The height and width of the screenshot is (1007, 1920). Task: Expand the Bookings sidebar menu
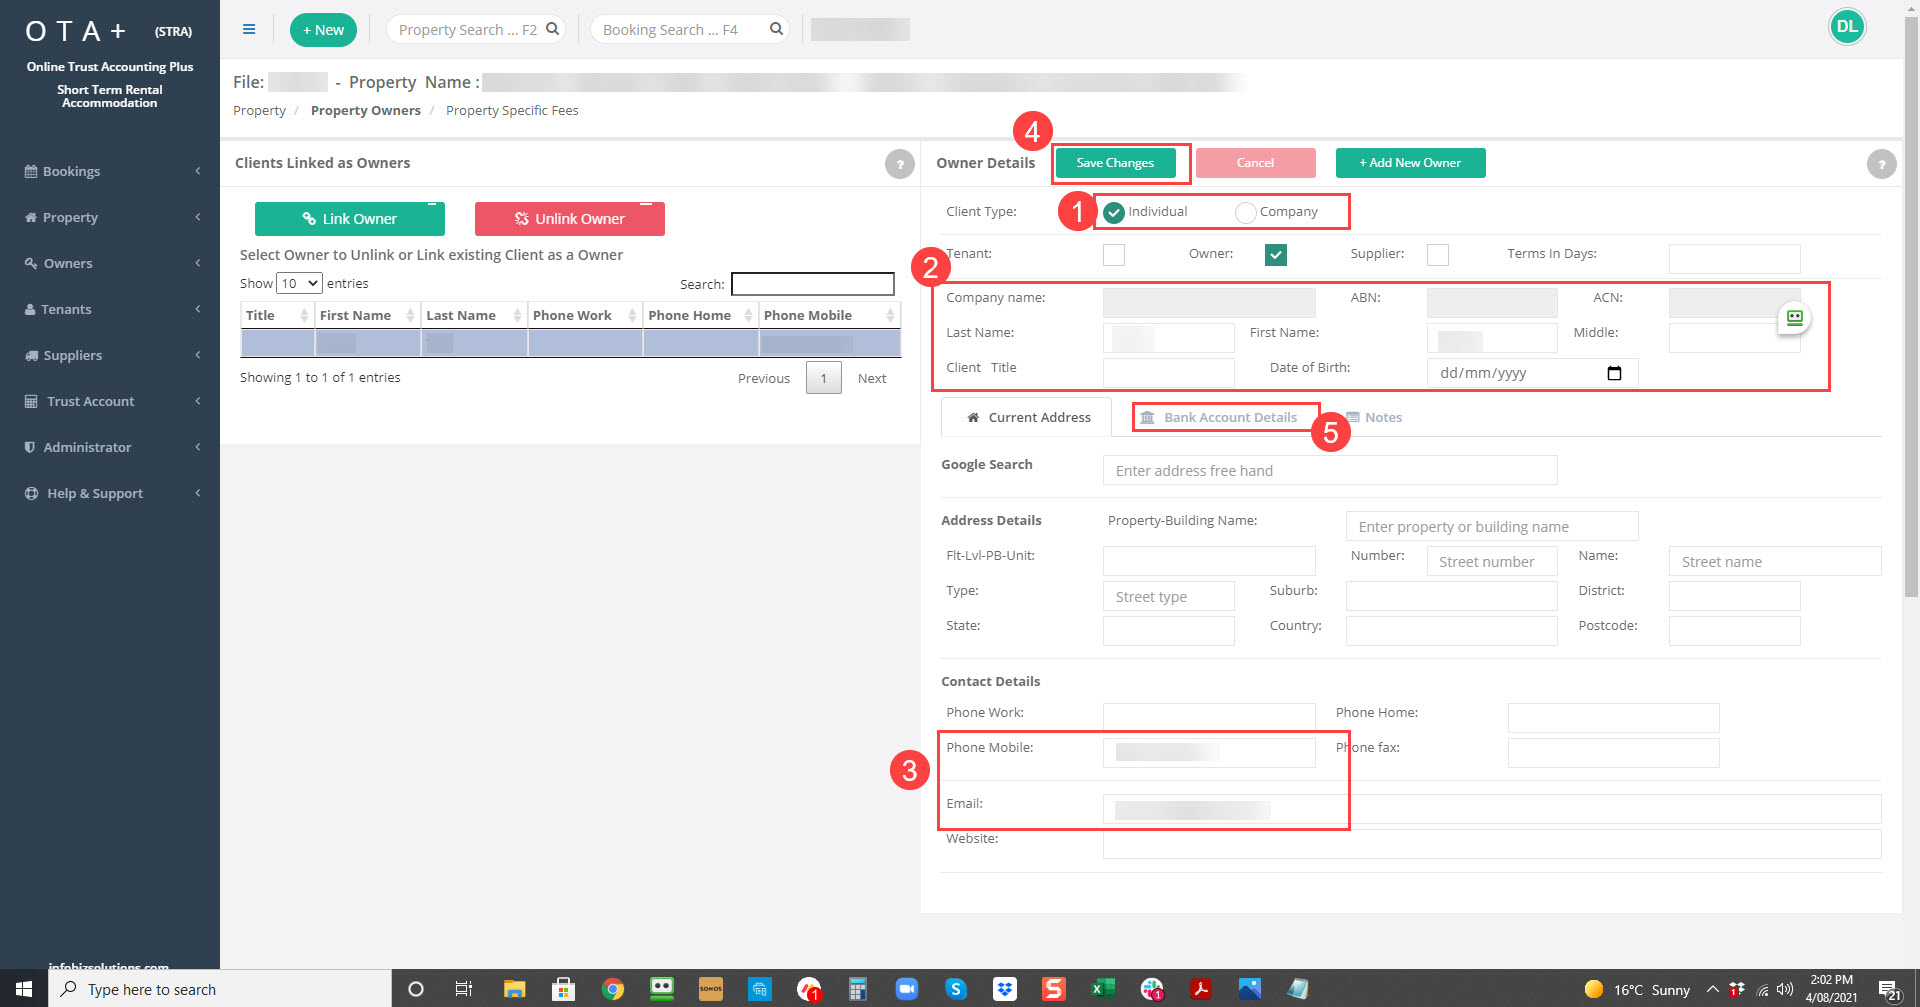pyautogui.click(x=110, y=171)
